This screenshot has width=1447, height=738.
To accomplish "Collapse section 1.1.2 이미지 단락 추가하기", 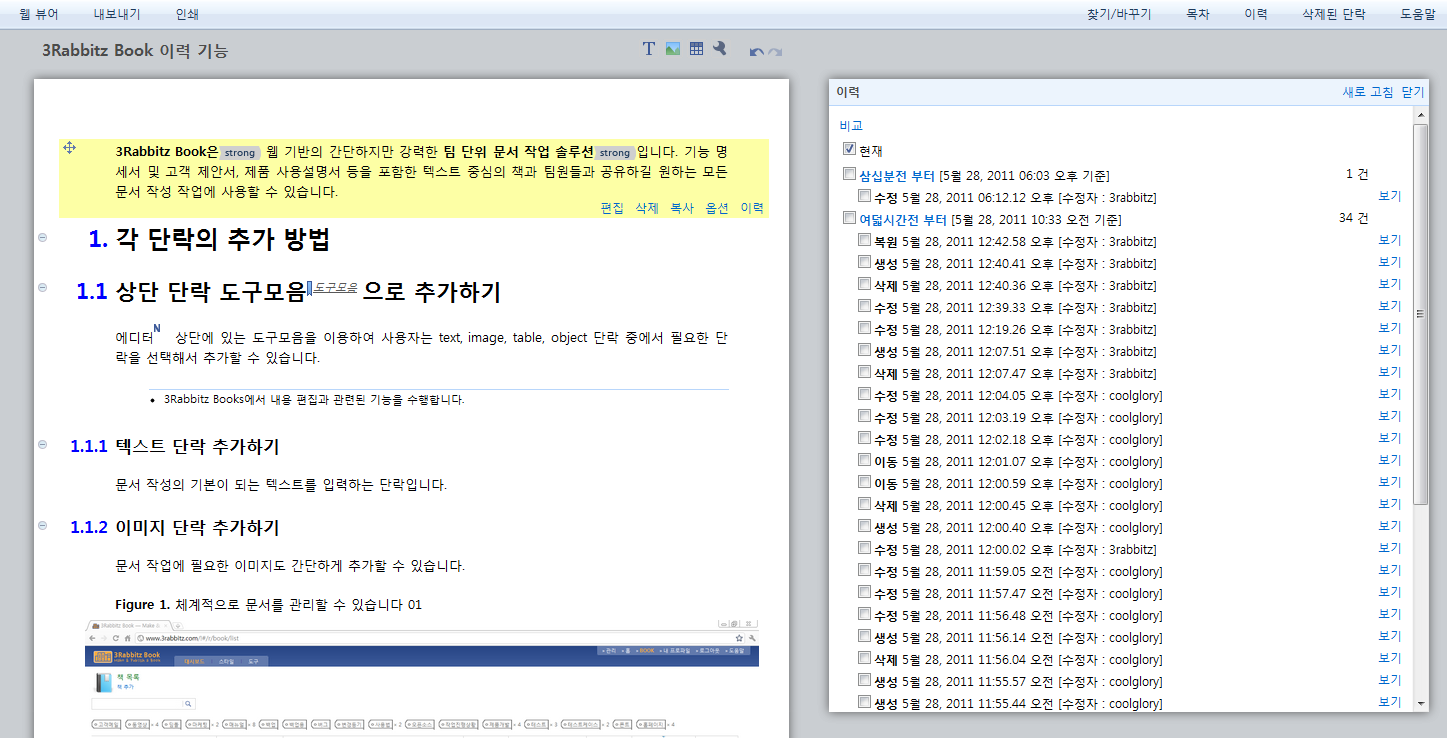I will pos(43,525).
